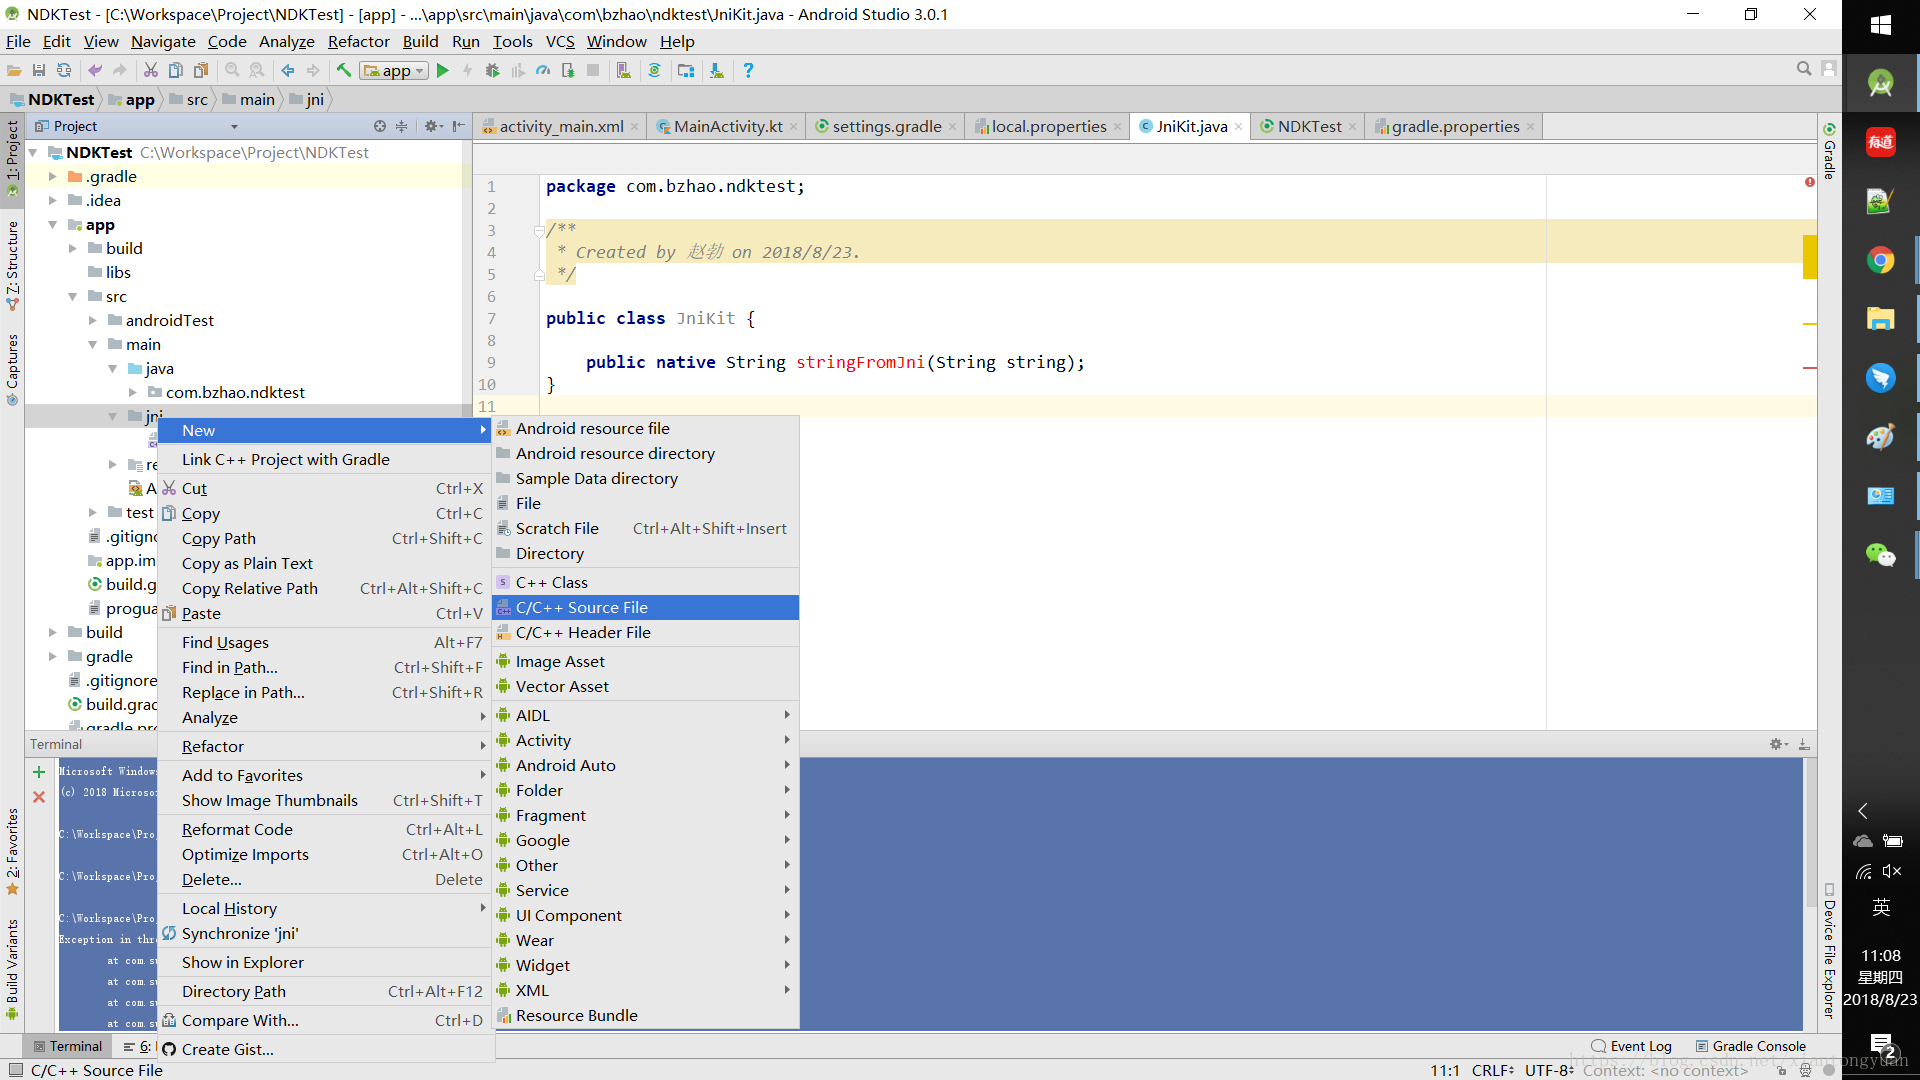
Task: Collapse the src folder
Action: click(73, 296)
